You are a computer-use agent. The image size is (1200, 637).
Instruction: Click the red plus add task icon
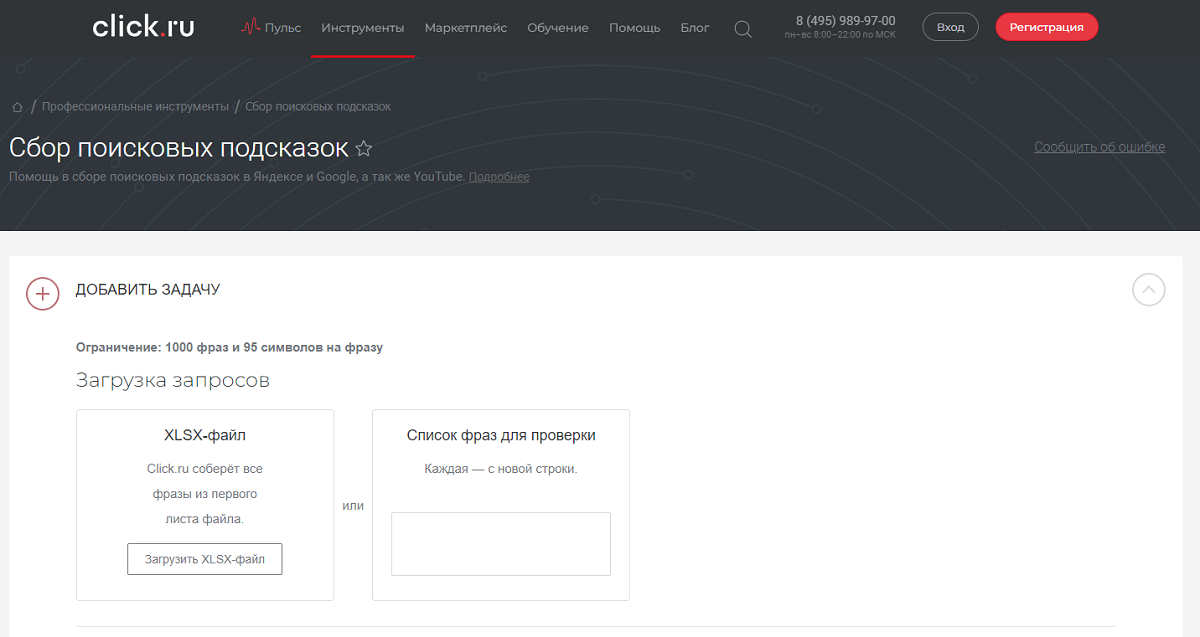coord(43,293)
